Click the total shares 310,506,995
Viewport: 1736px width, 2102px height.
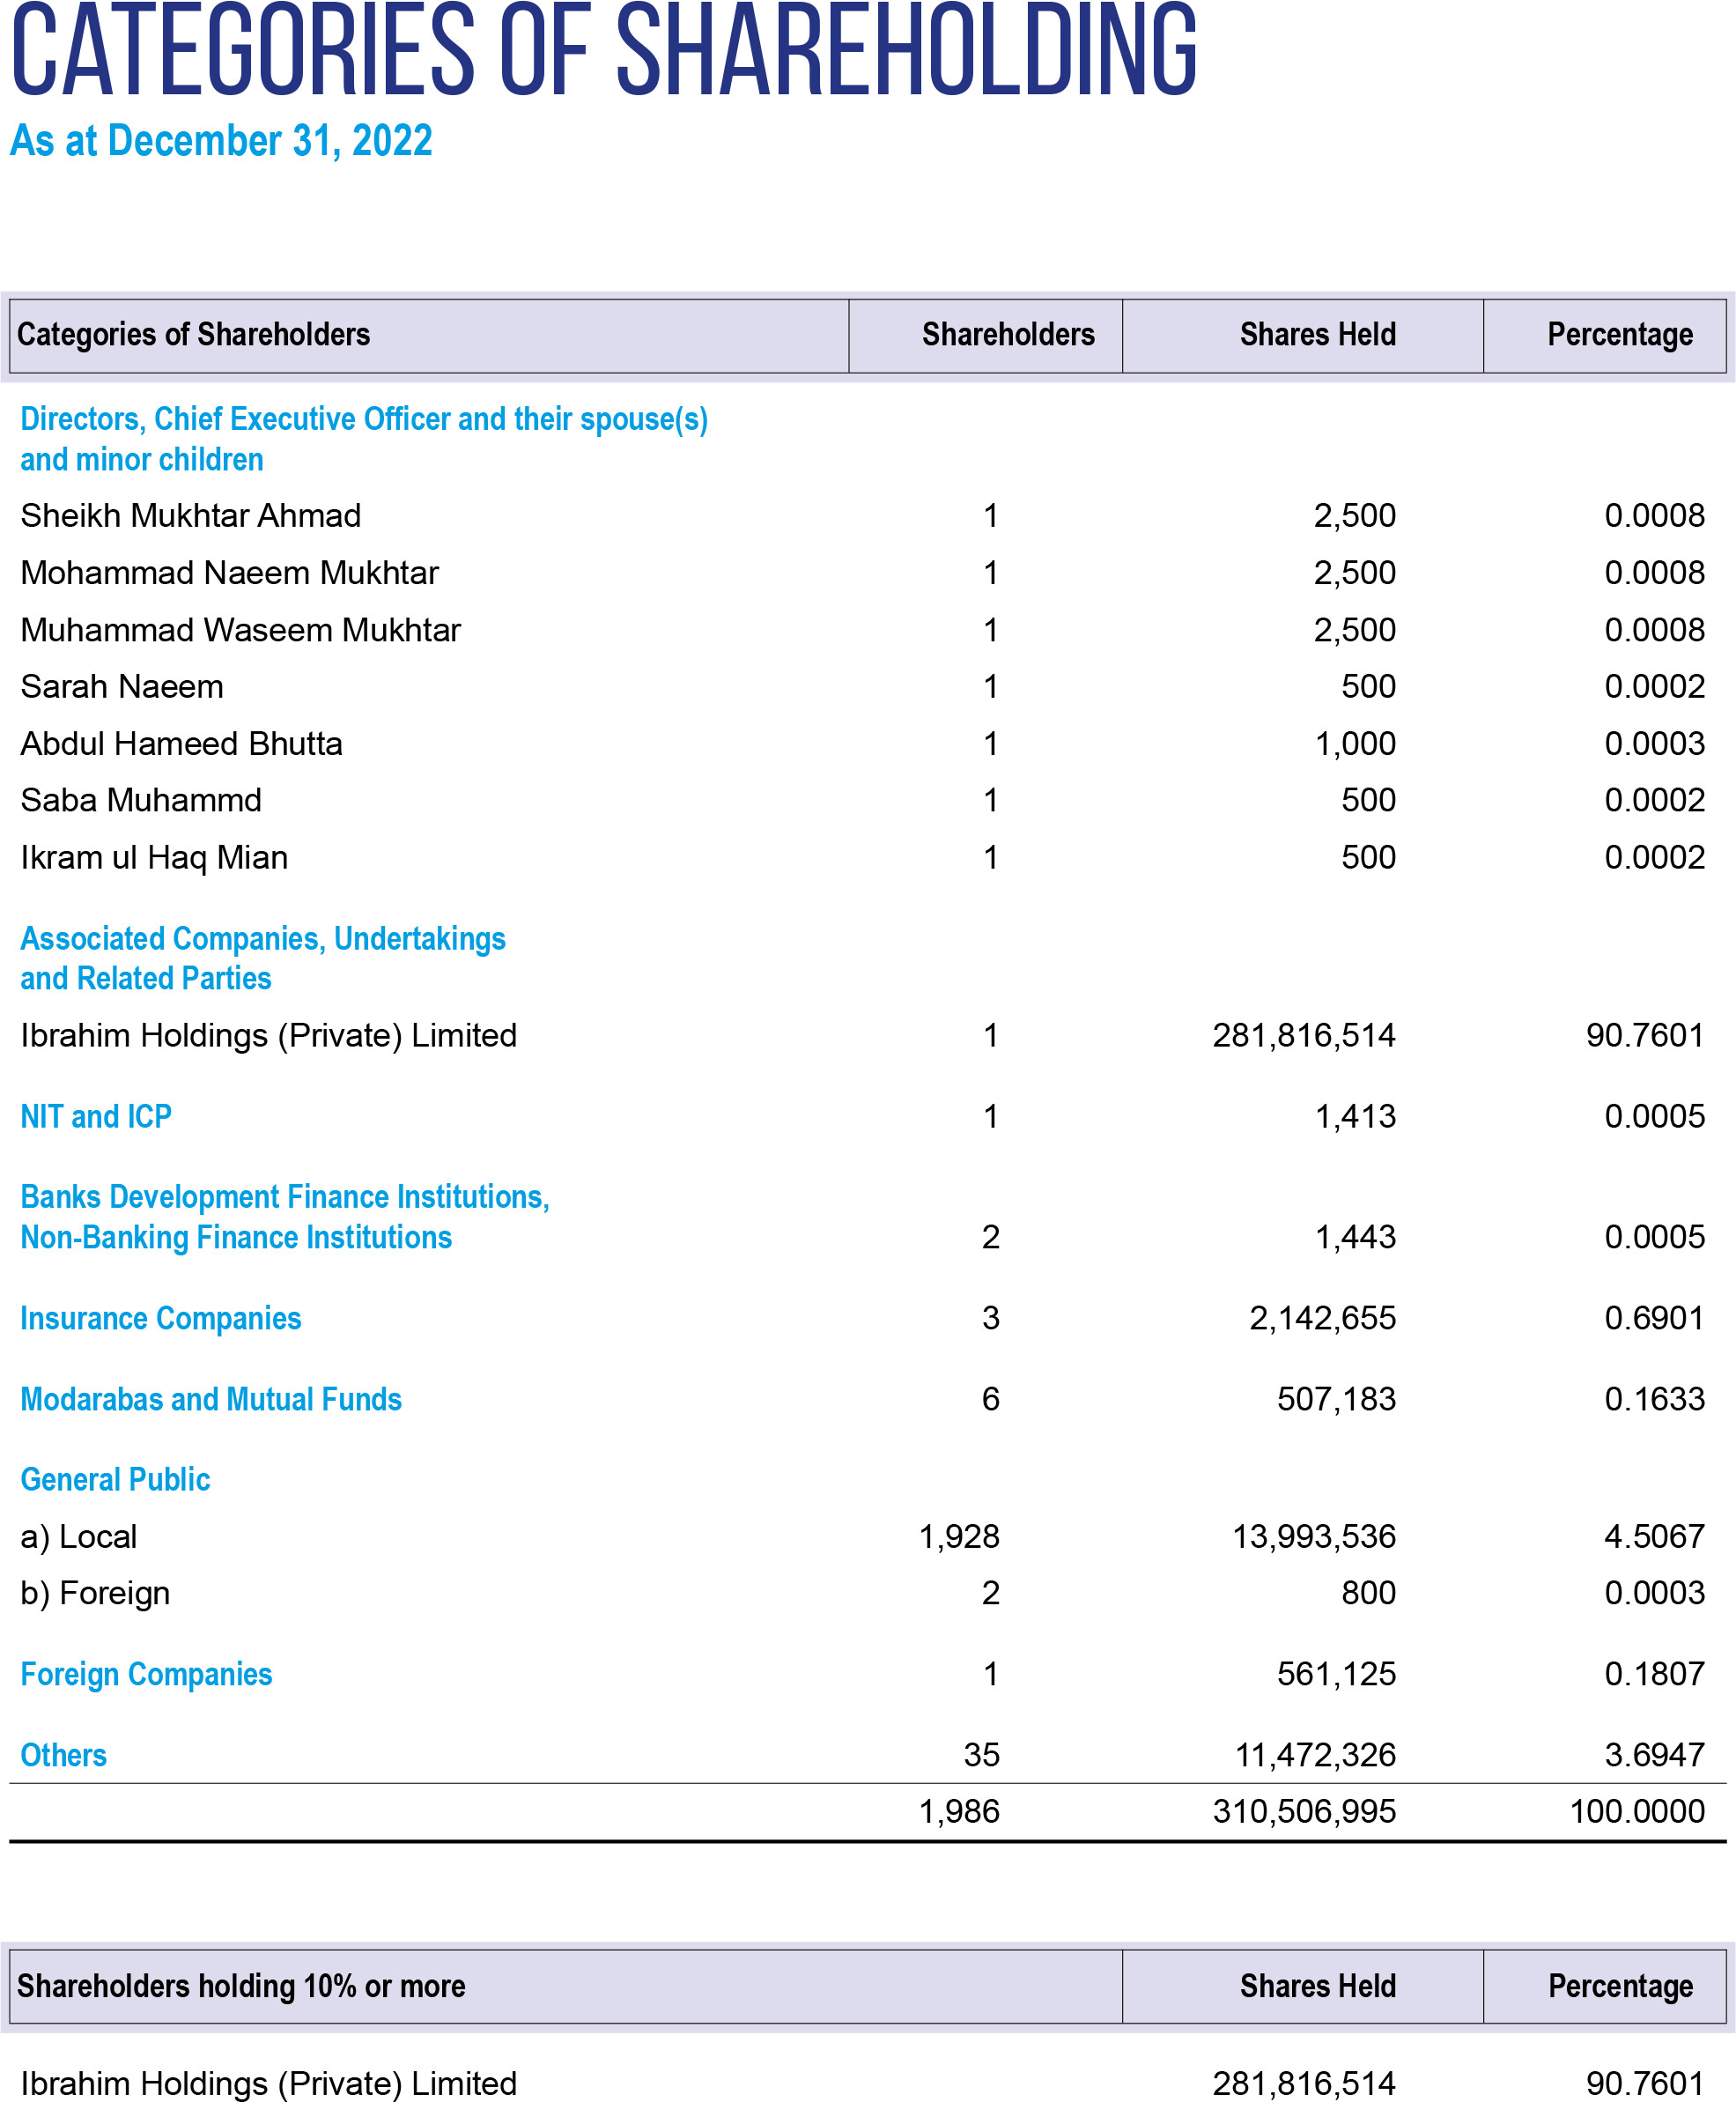point(1304,1812)
